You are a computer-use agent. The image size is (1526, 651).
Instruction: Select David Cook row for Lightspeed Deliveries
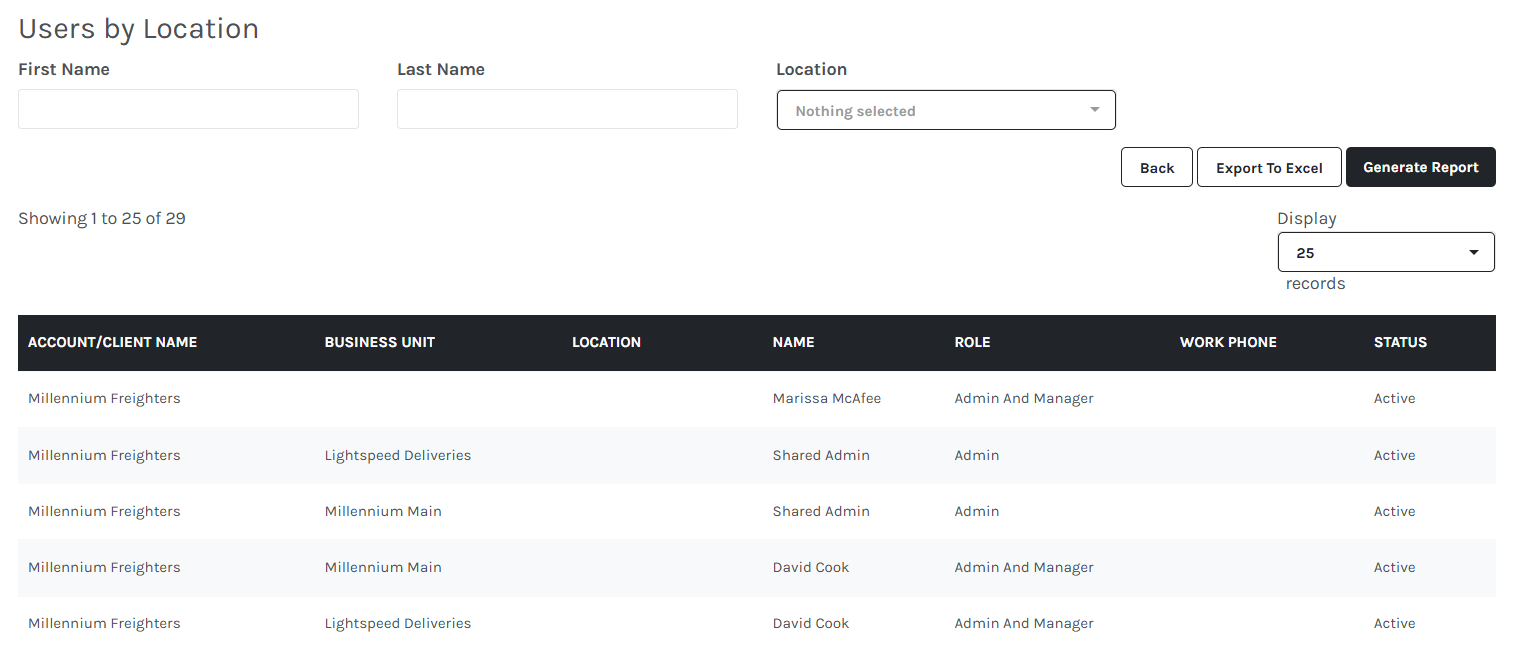coord(757,623)
